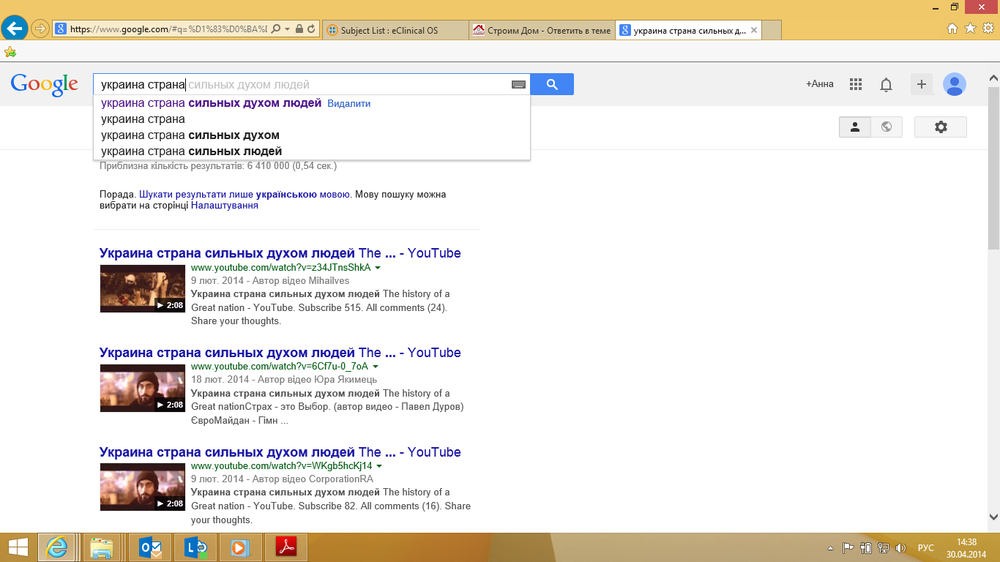1000x562 pixels.
Task: Open second YouTube result title 6Cf7u-0_7oA
Action: 280,352
